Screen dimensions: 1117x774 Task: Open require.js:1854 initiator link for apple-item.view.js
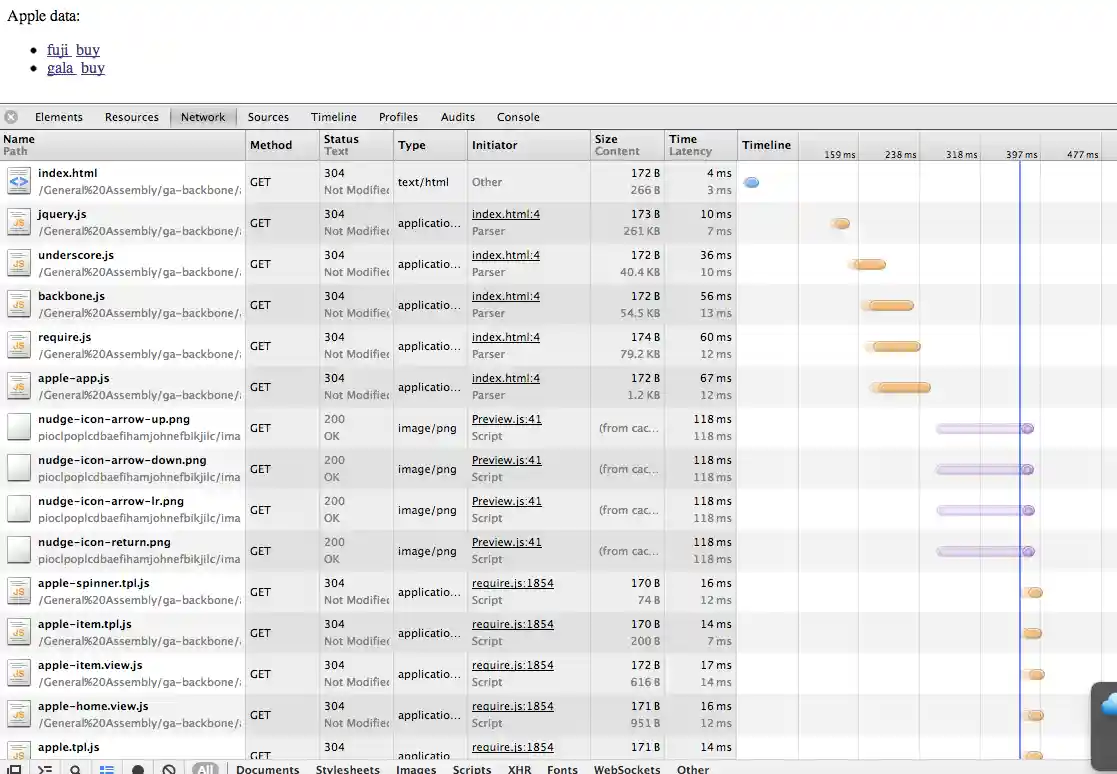tap(512, 665)
